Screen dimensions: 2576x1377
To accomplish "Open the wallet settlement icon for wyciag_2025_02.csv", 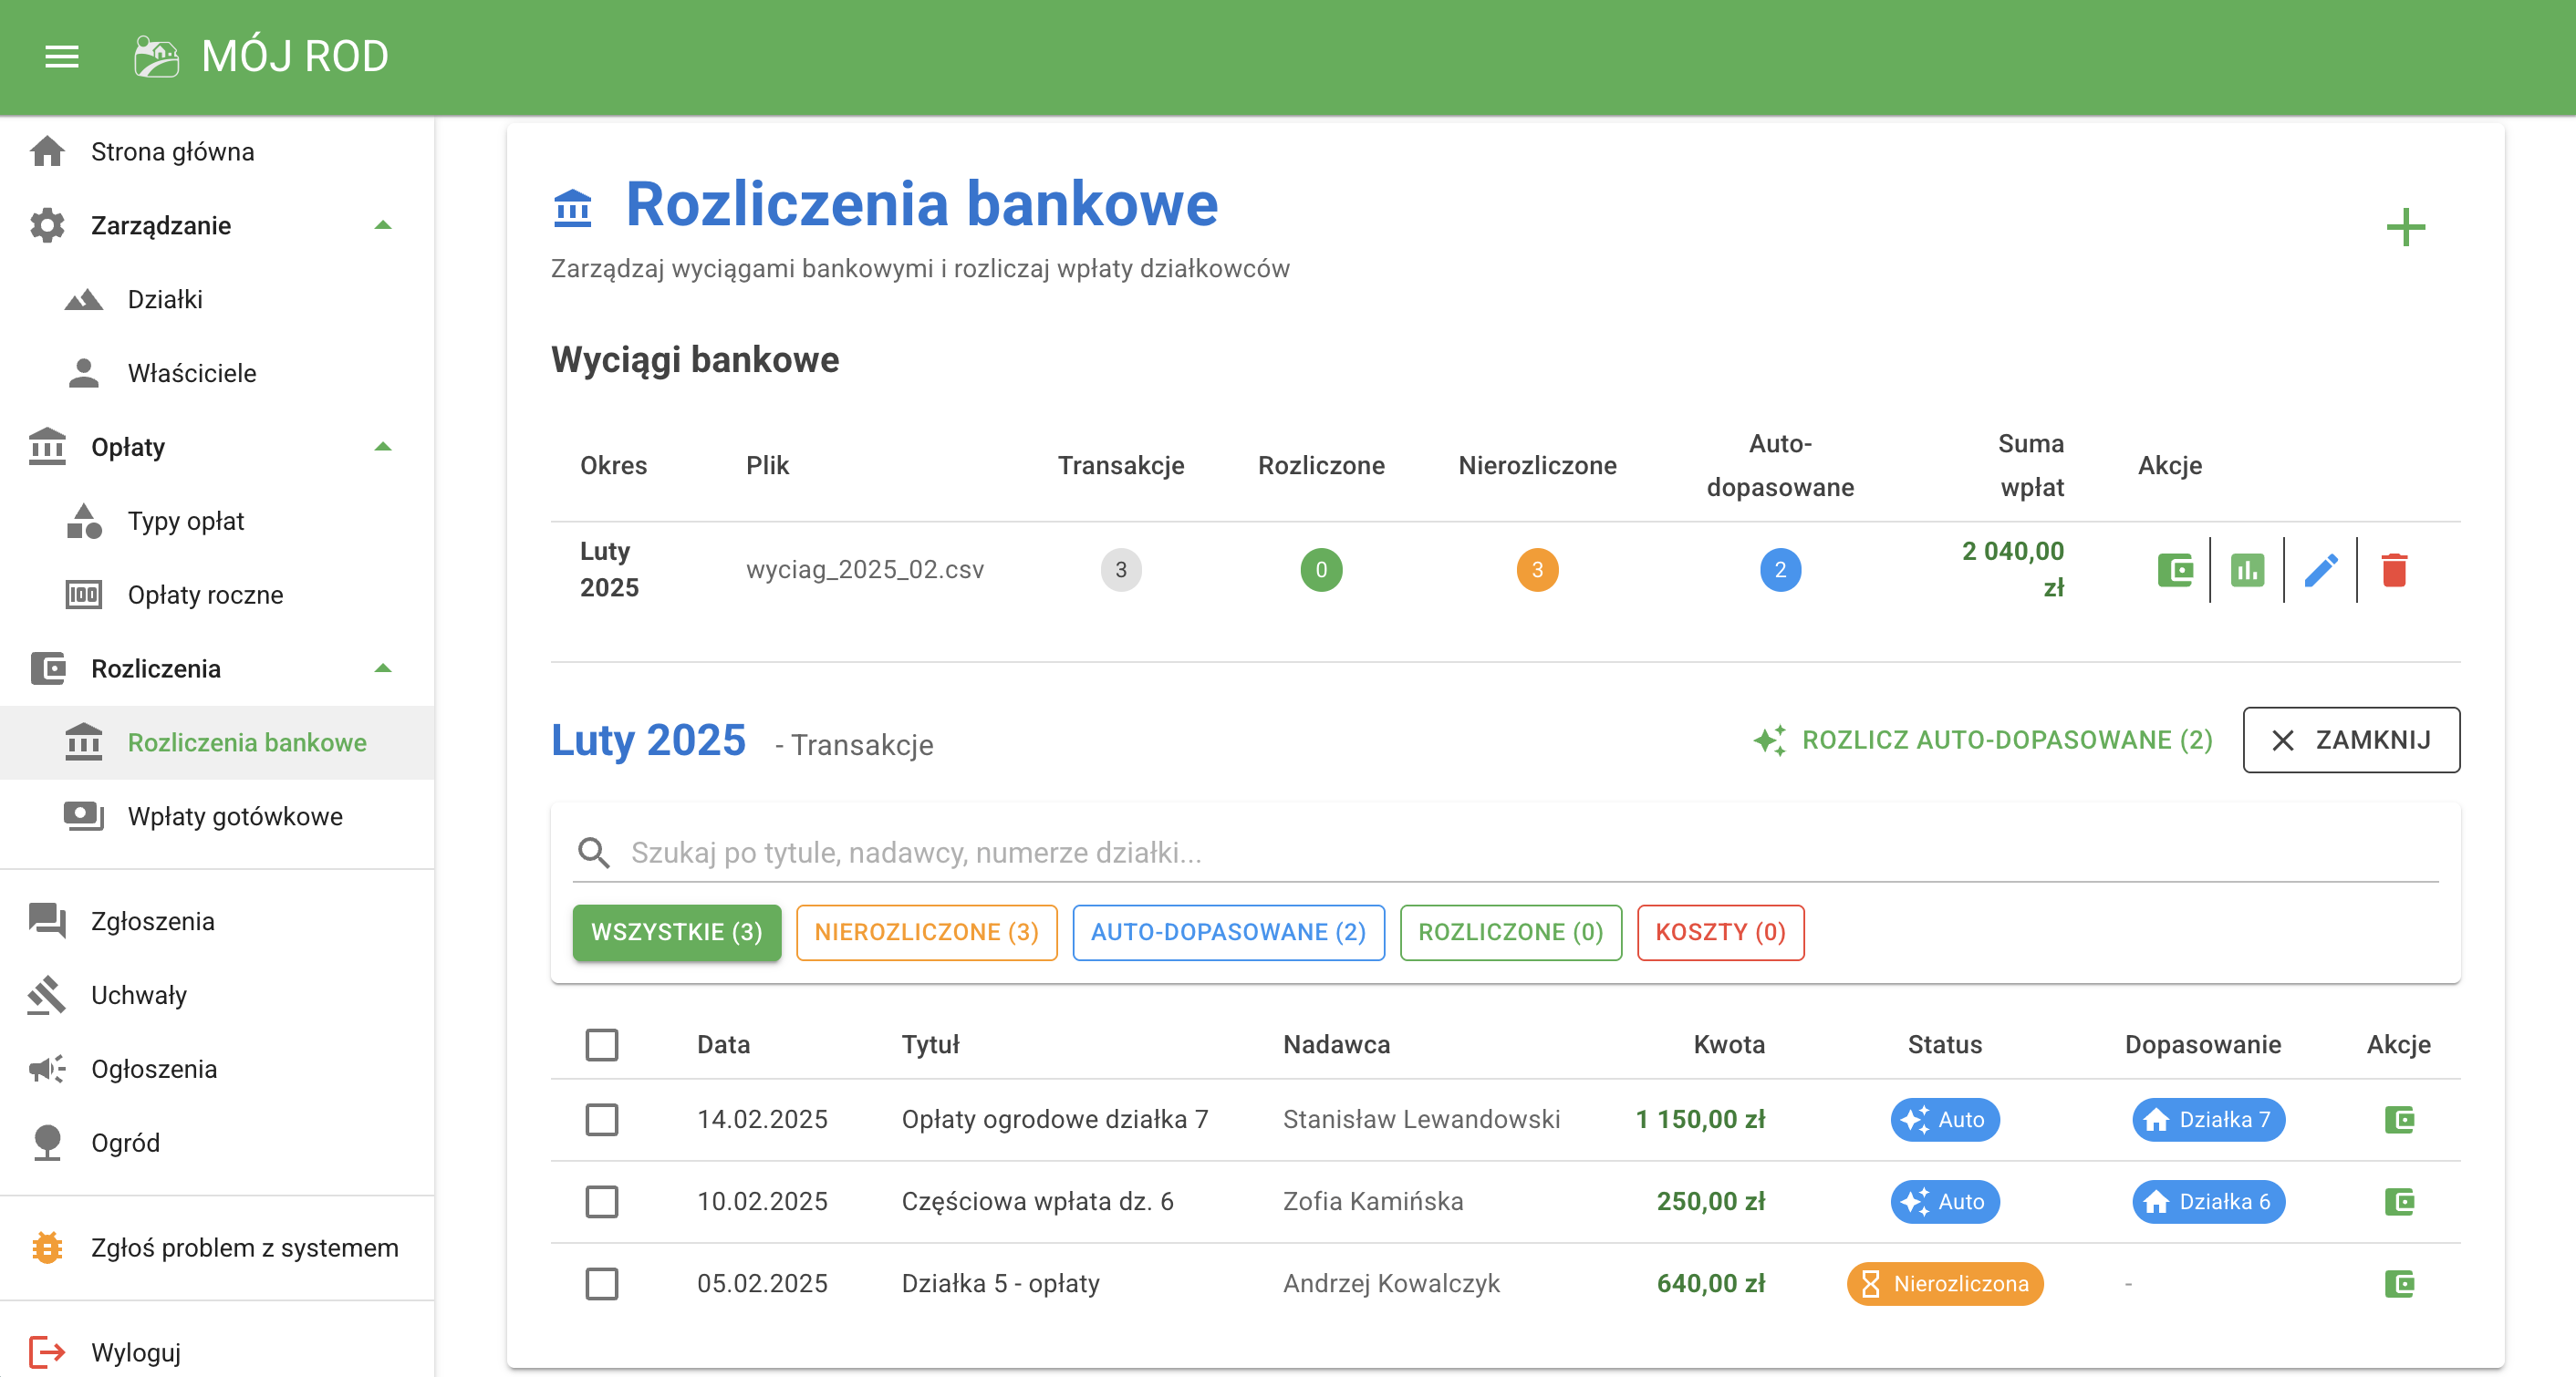I will click(2177, 569).
